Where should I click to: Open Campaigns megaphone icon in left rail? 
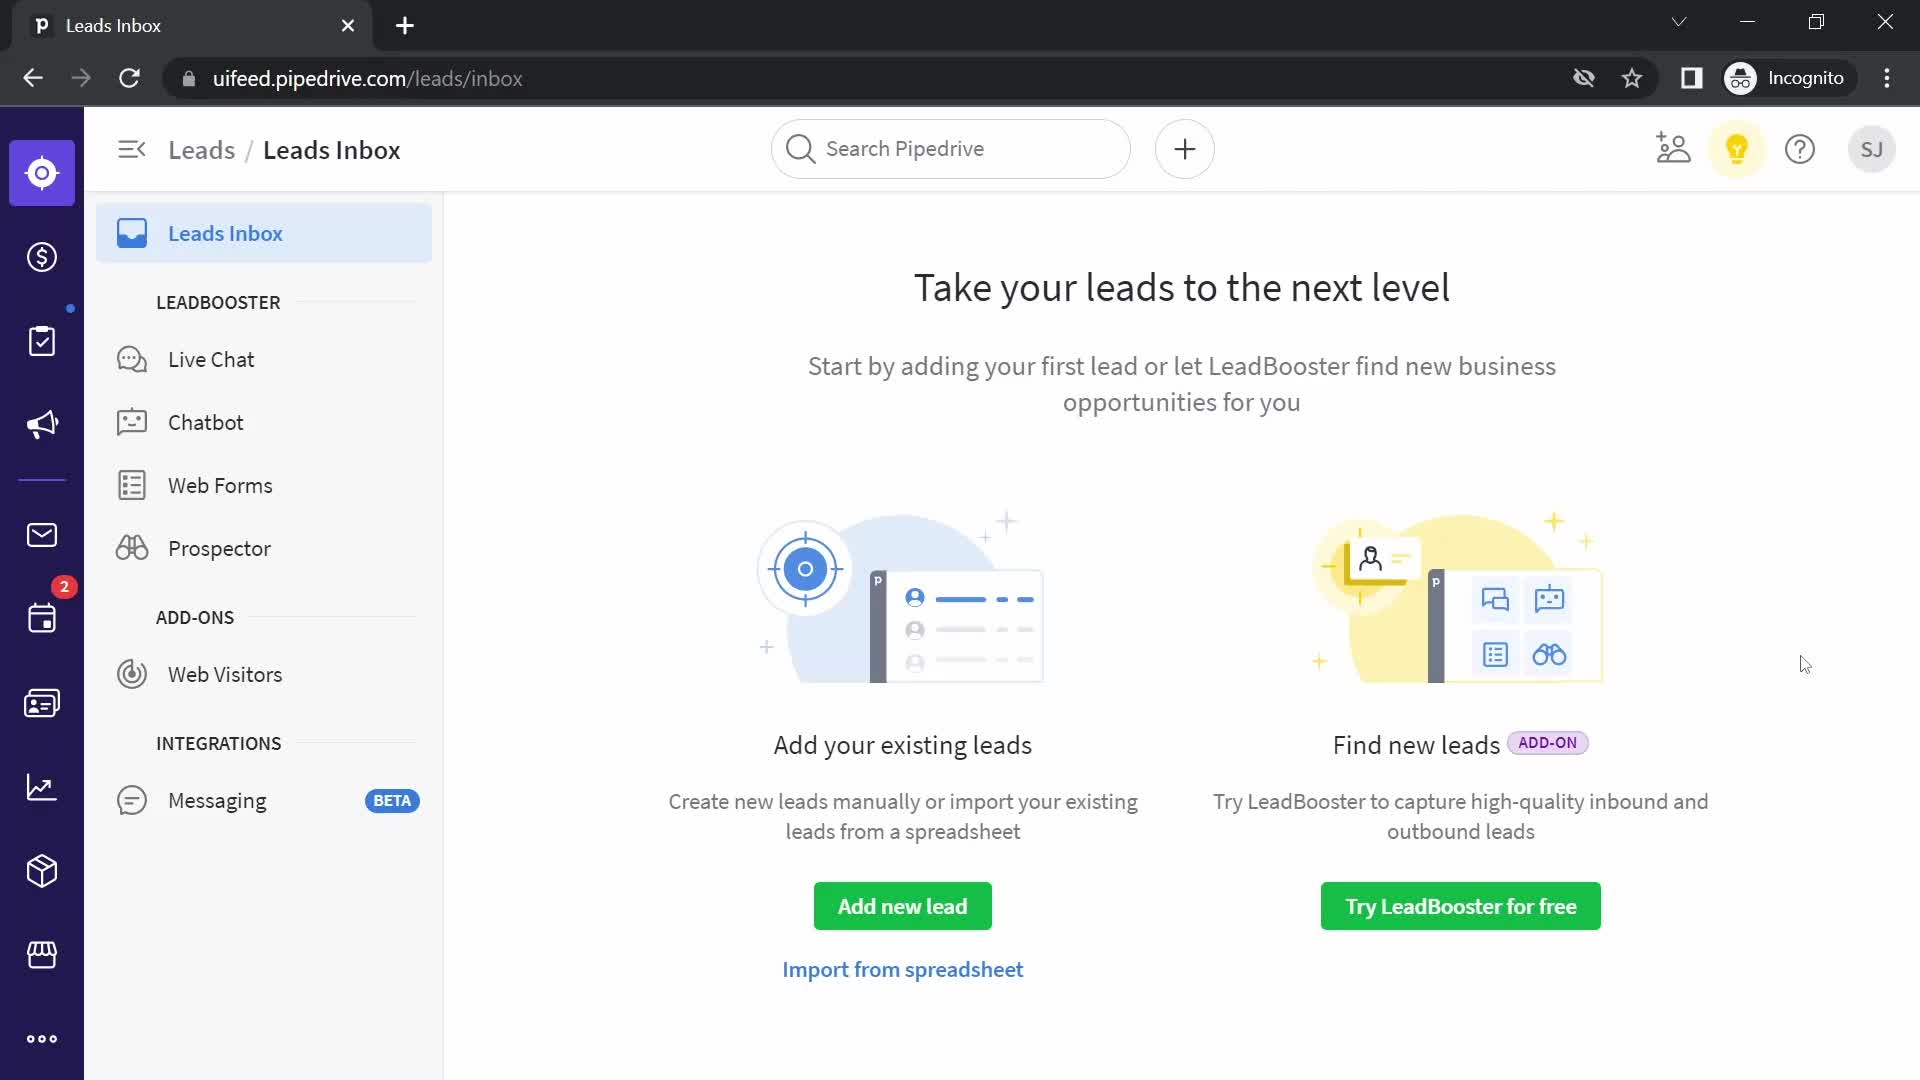(x=42, y=425)
